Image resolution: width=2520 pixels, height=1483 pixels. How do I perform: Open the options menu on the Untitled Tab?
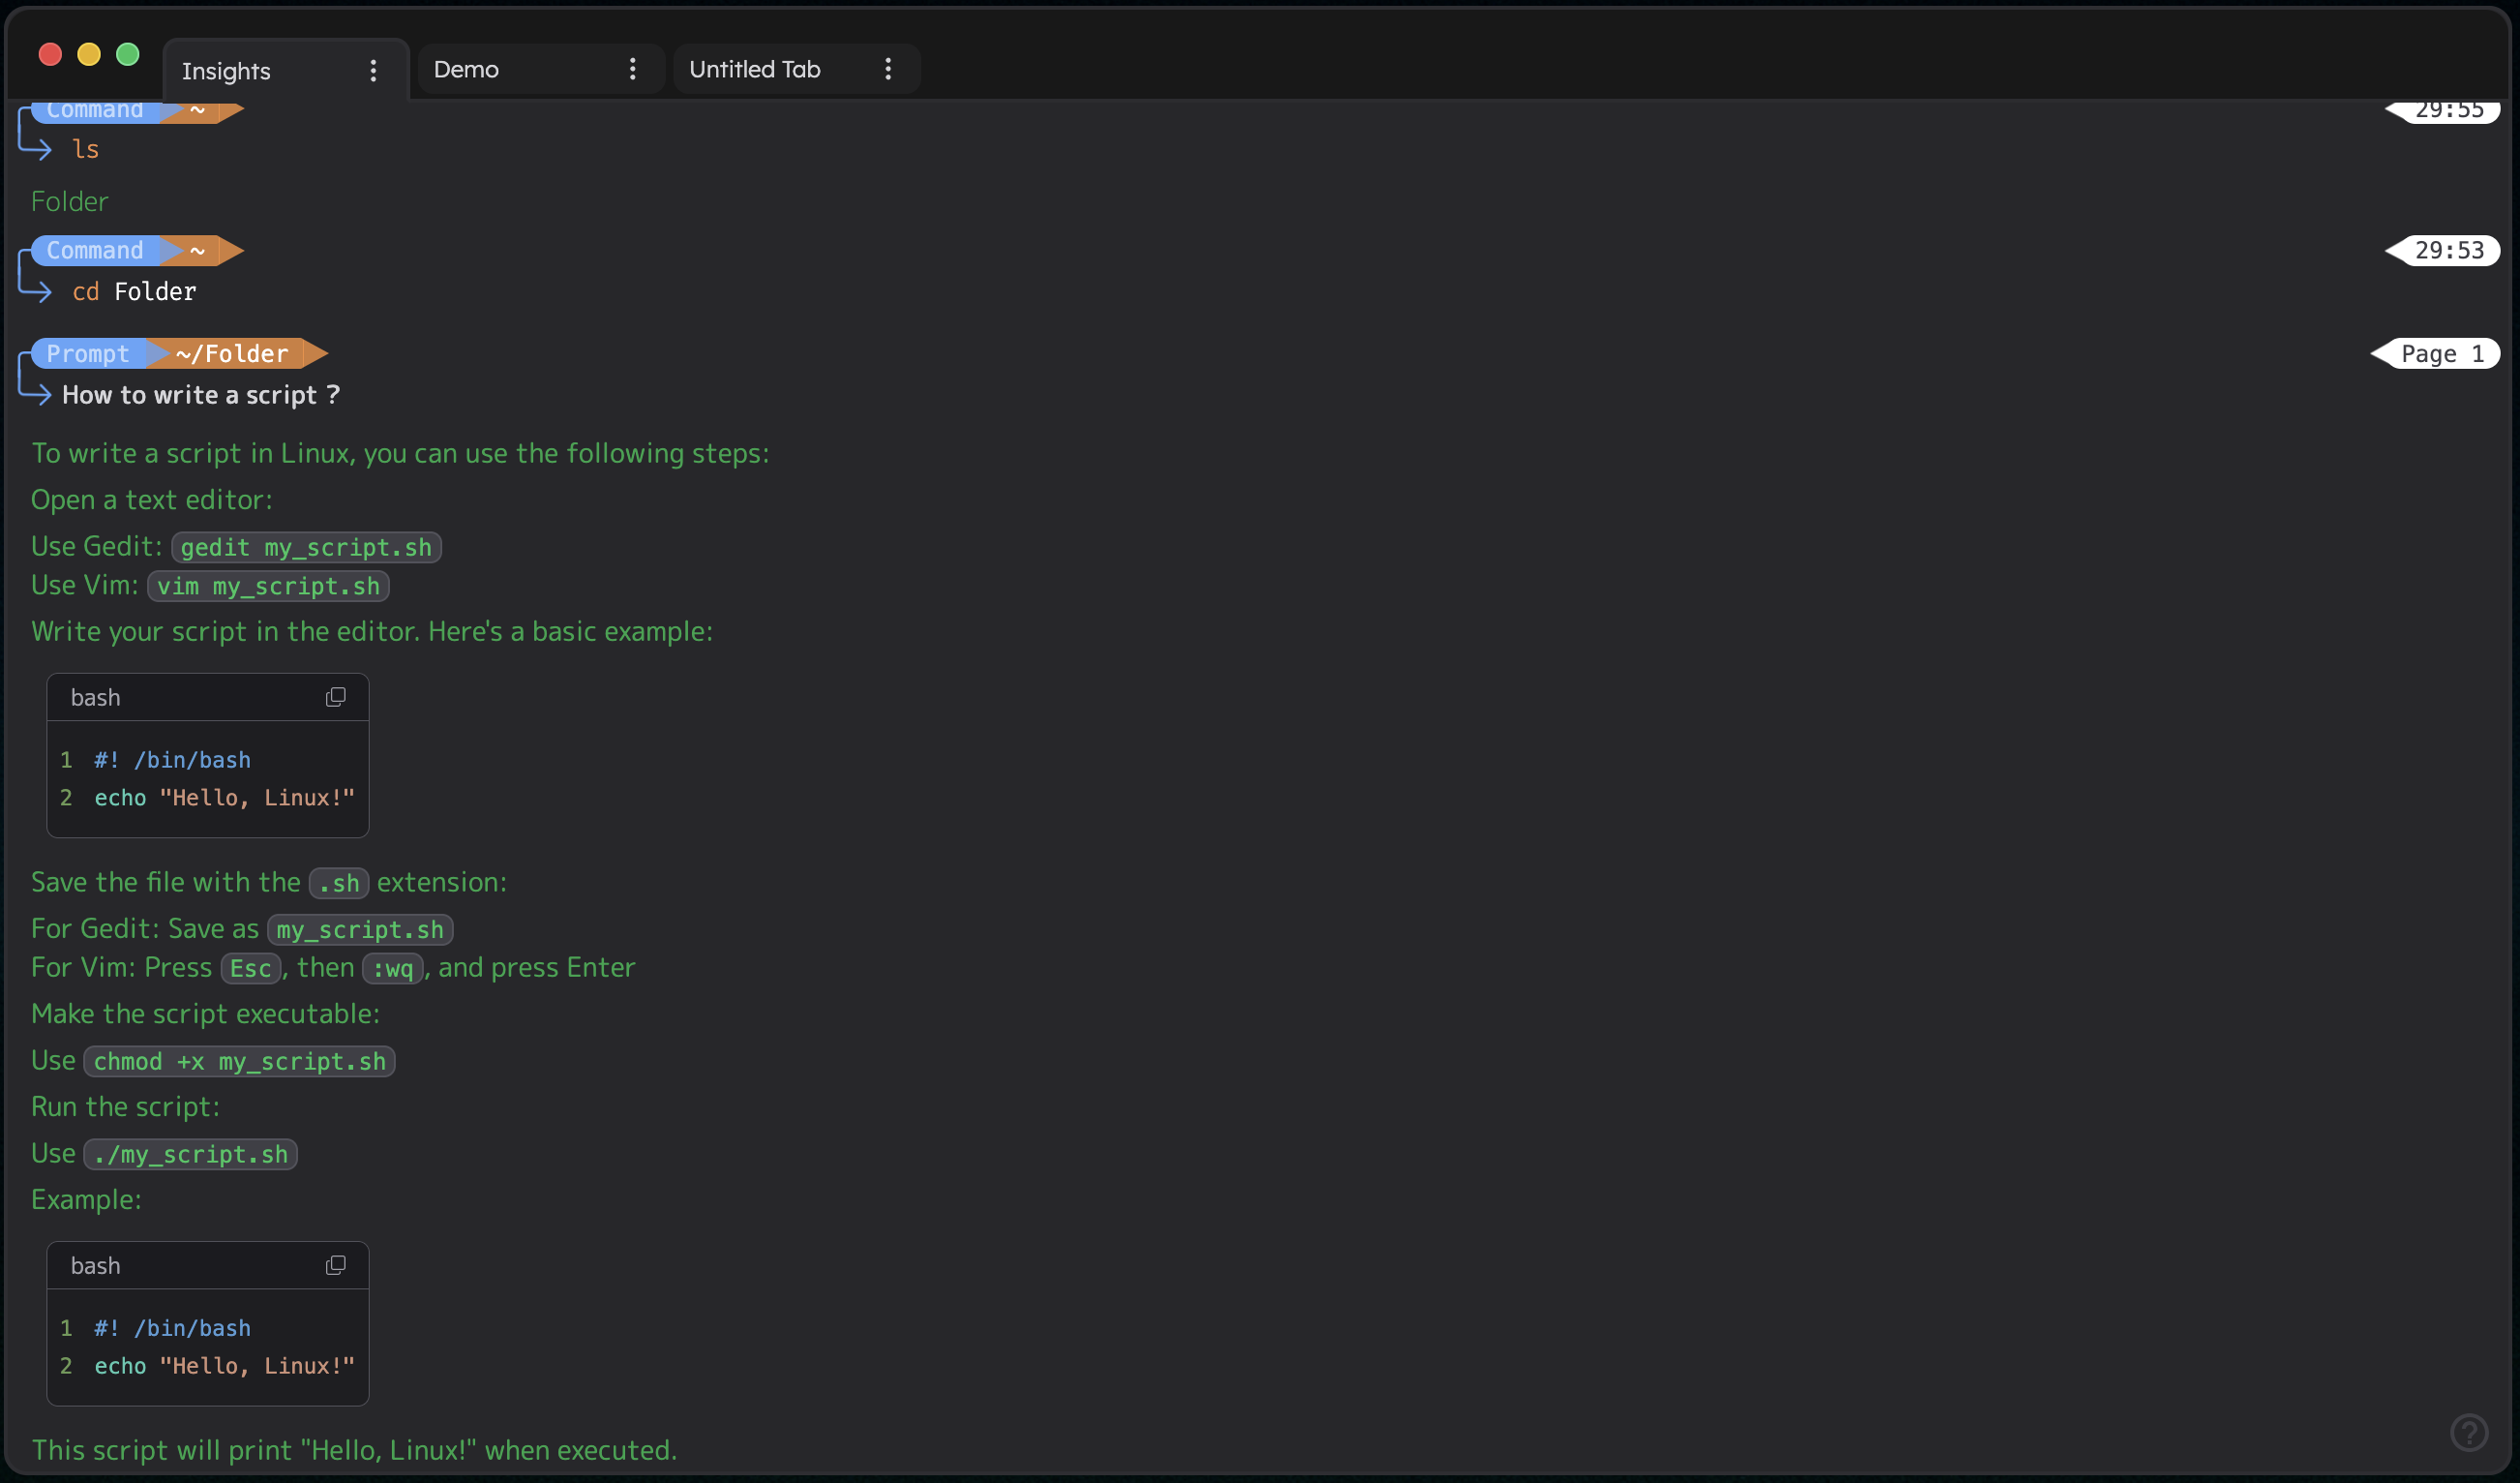[x=887, y=69]
